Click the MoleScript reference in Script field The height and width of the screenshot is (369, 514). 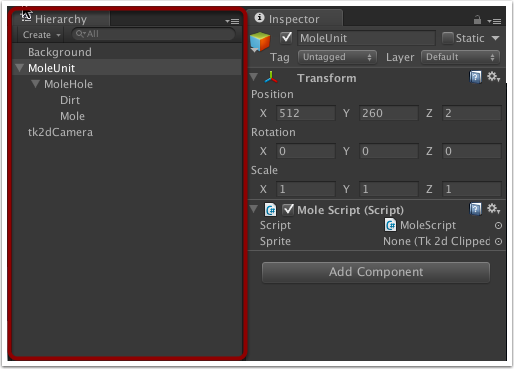click(x=428, y=225)
